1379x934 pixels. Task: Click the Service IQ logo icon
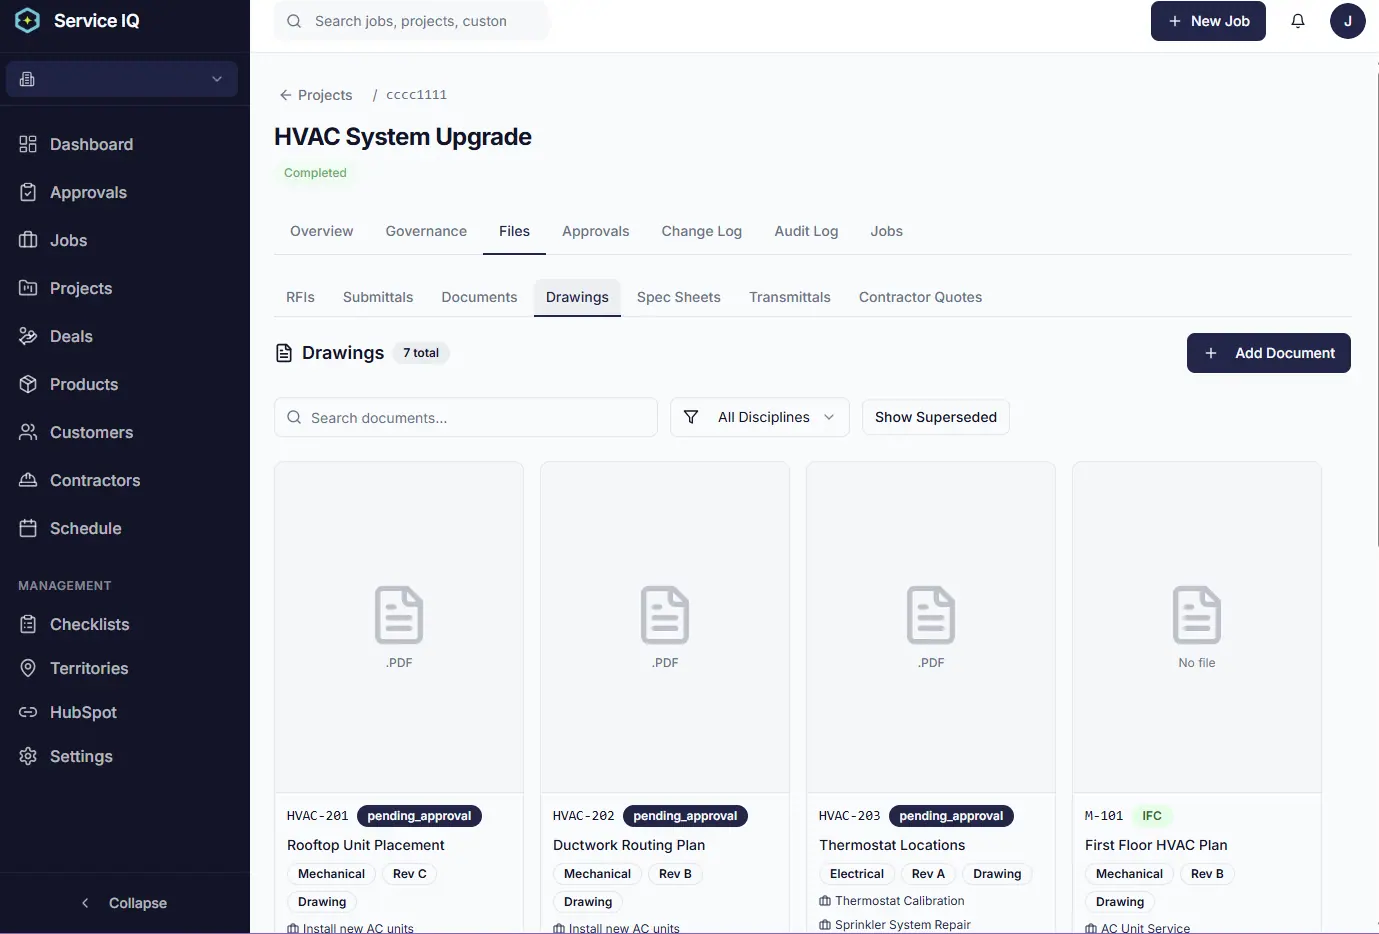click(27, 20)
